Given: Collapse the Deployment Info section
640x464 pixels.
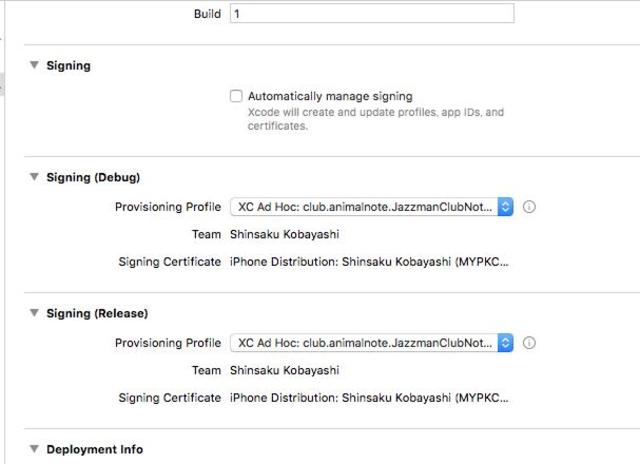Looking at the screenshot, I should pyautogui.click(x=34, y=449).
